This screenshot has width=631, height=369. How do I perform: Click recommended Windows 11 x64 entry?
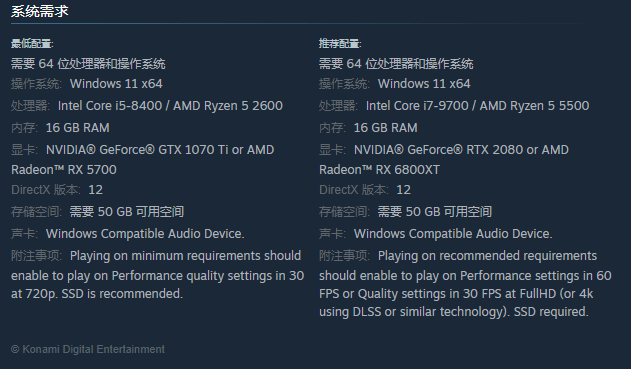click(424, 84)
